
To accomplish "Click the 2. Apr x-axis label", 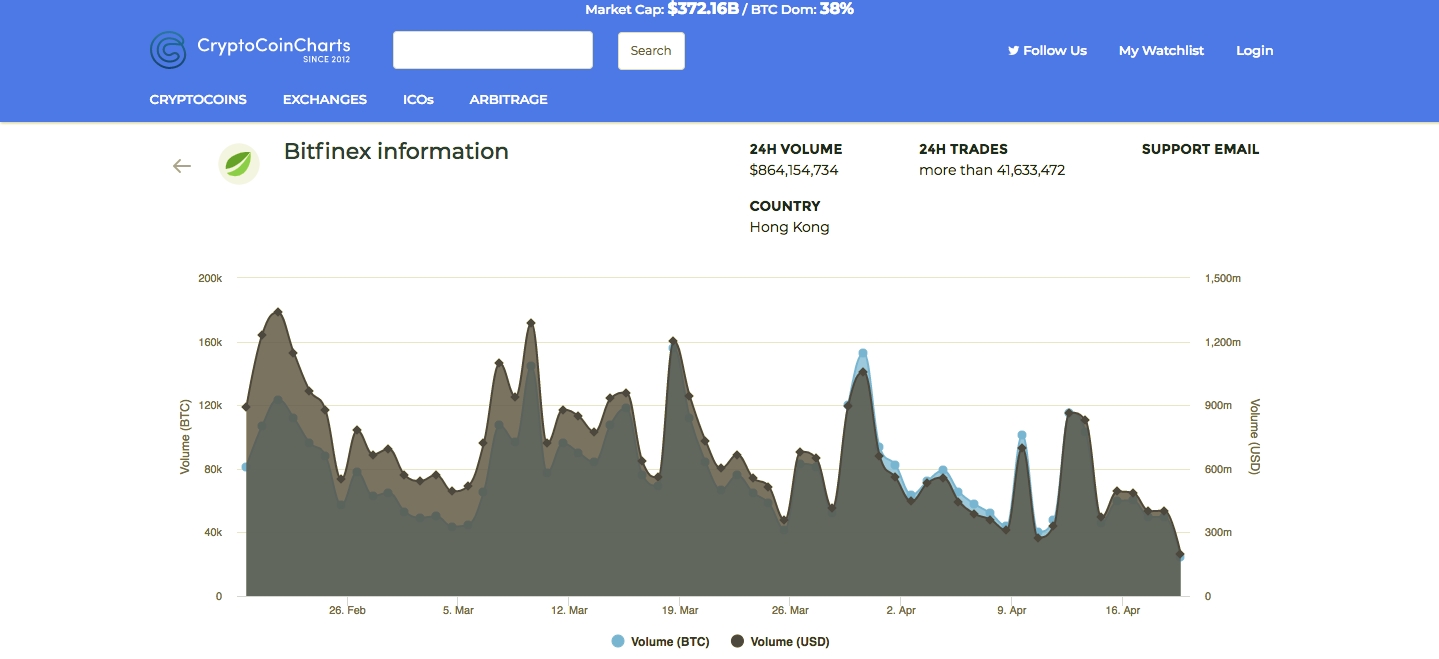I will coord(901,610).
